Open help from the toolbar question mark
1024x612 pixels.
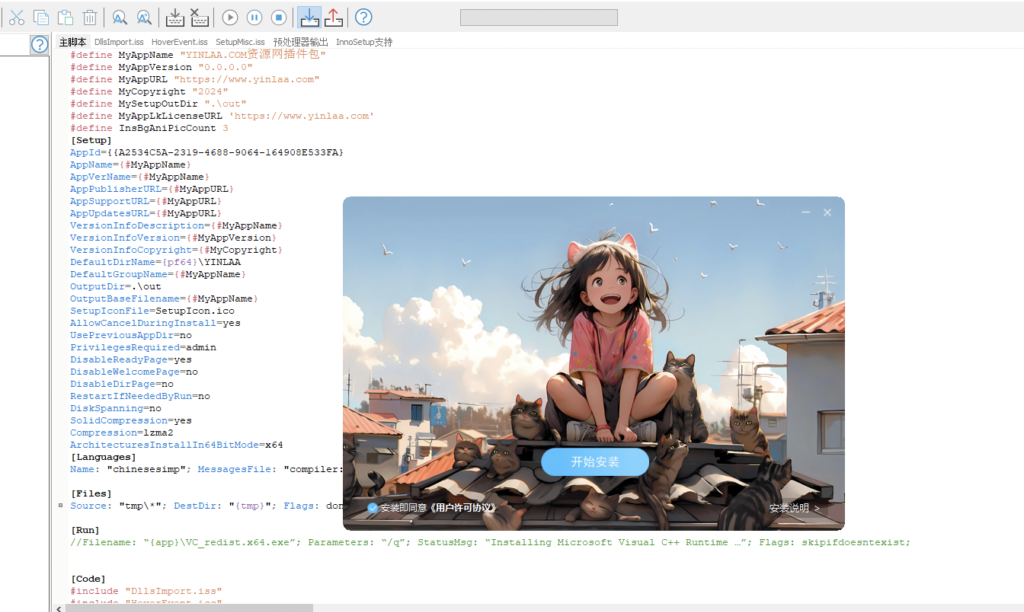pos(364,18)
